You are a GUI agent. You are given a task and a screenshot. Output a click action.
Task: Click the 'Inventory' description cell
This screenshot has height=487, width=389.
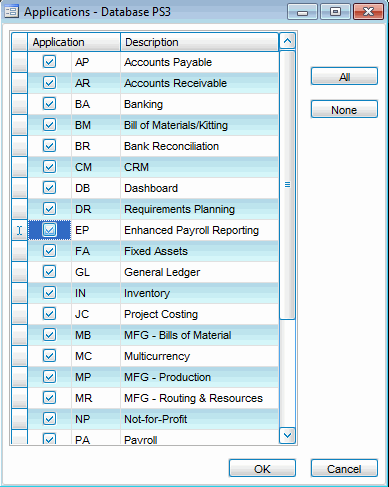(x=199, y=293)
